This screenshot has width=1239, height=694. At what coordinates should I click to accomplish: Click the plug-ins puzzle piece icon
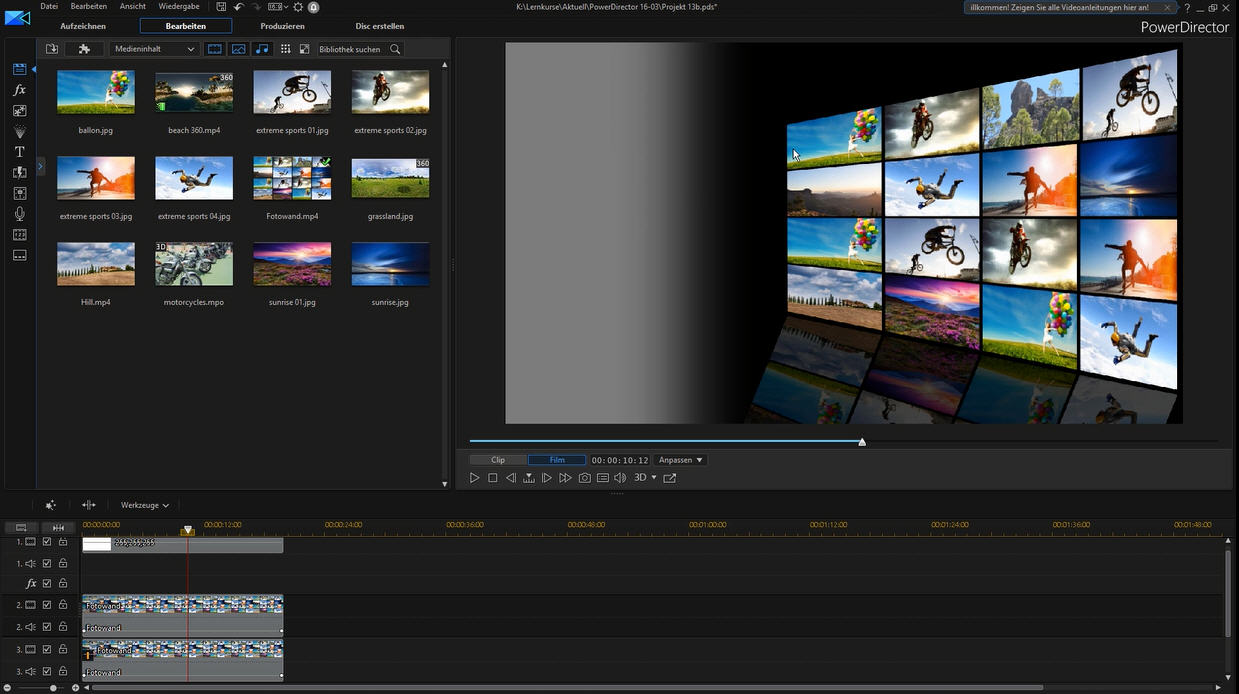click(84, 49)
